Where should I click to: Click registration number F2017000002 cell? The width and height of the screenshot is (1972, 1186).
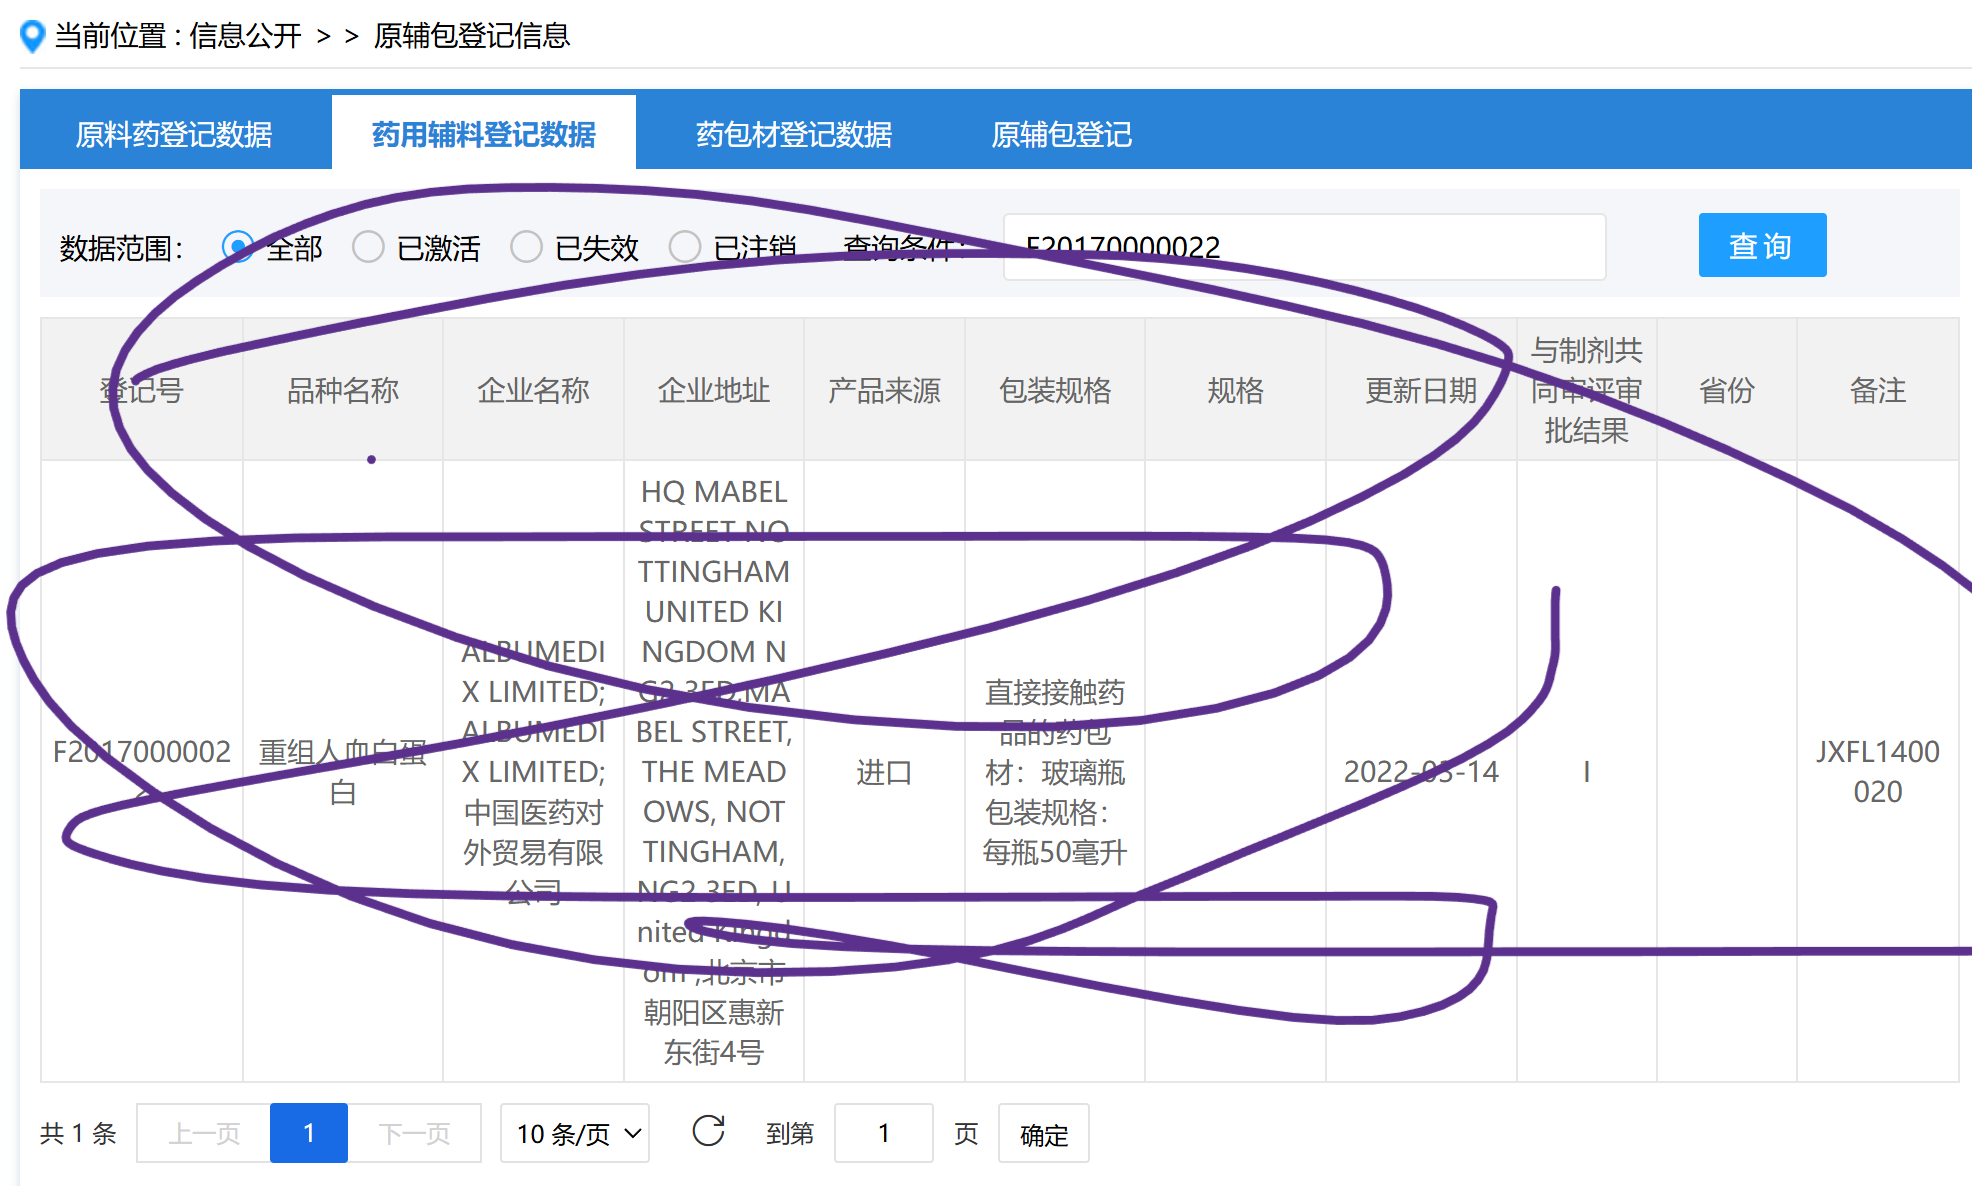click(x=141, y=752)
